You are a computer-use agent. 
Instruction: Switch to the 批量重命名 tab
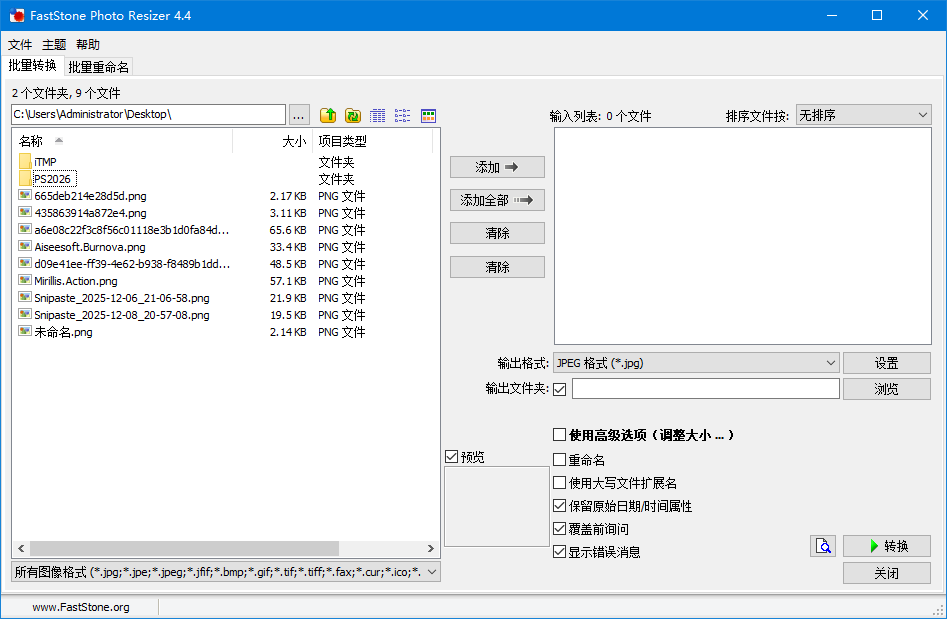(x=99, y=67)
